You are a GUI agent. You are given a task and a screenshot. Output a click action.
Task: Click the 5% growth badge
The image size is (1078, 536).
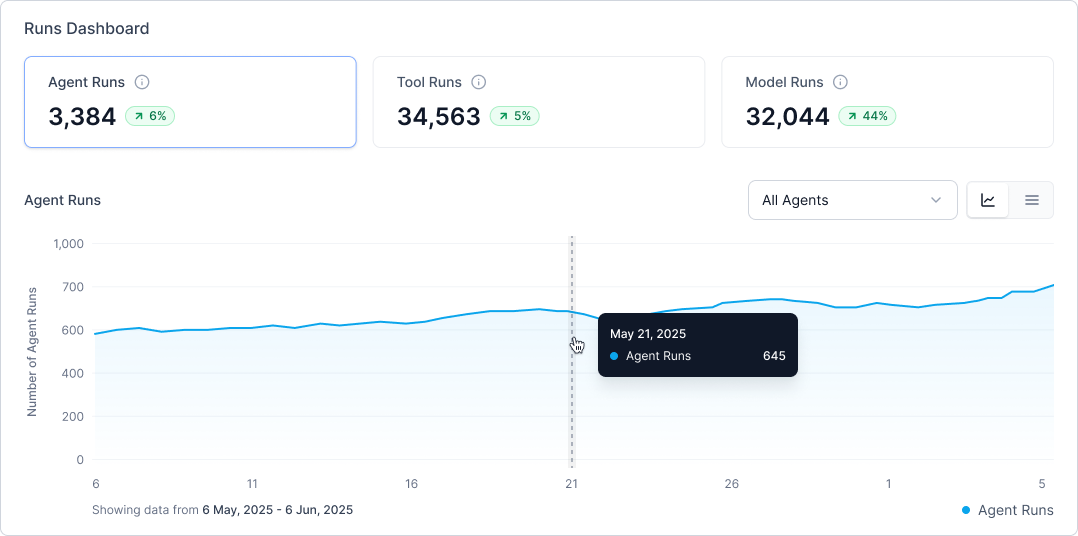[515, 116]
